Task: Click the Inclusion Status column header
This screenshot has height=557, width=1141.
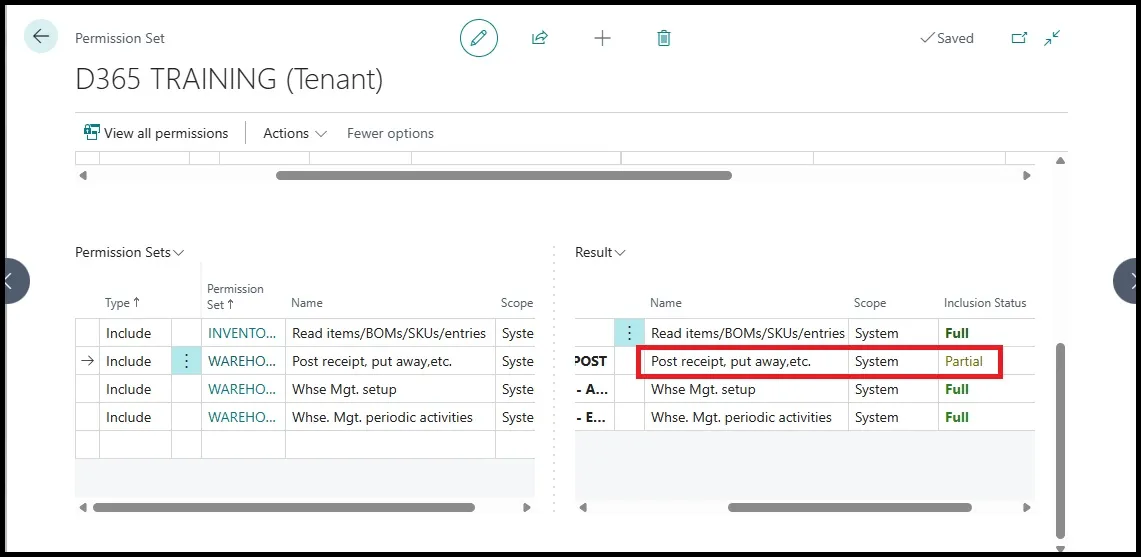Action: (x=985, y=303)
